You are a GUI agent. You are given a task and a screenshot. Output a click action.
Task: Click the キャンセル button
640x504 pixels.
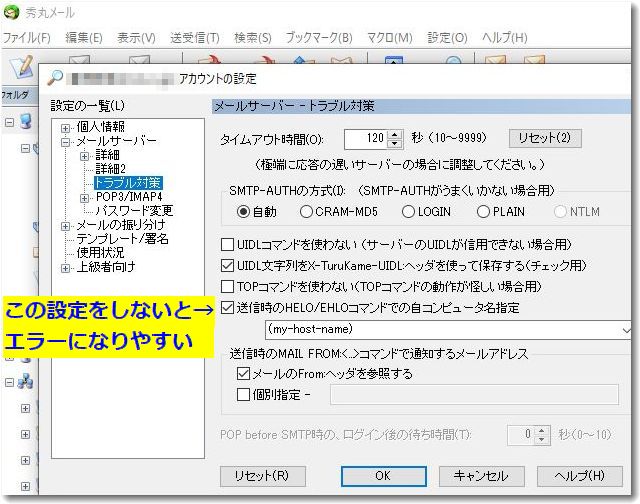coord(482,476)
